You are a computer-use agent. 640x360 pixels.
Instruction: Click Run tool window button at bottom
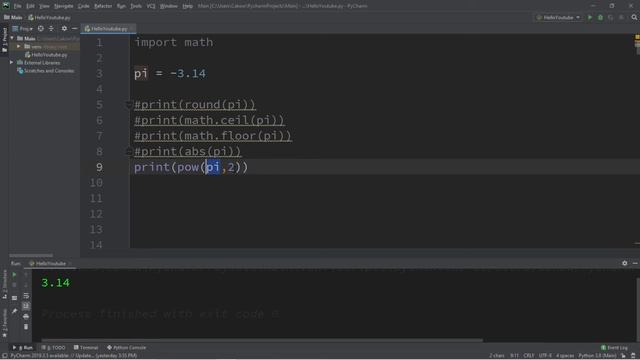[x=23, y=348]
